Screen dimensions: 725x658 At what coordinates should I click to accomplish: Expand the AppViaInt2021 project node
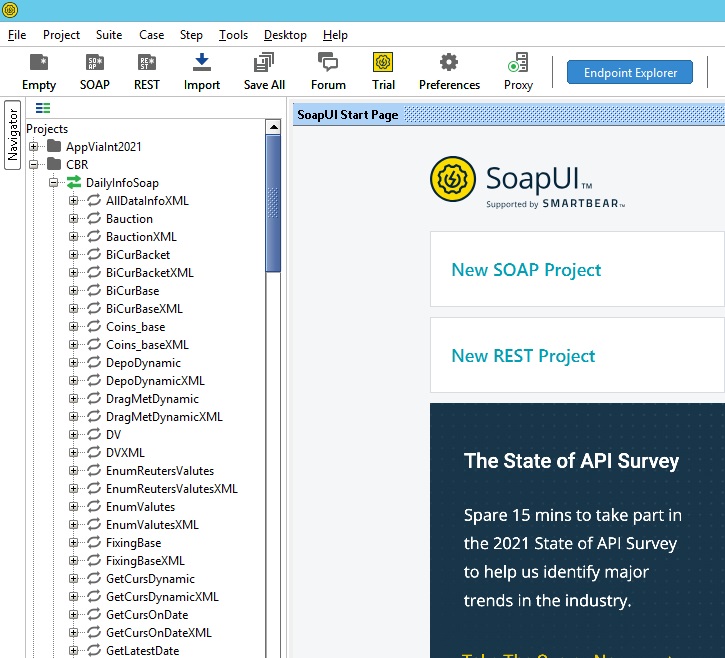pos(33,146)
